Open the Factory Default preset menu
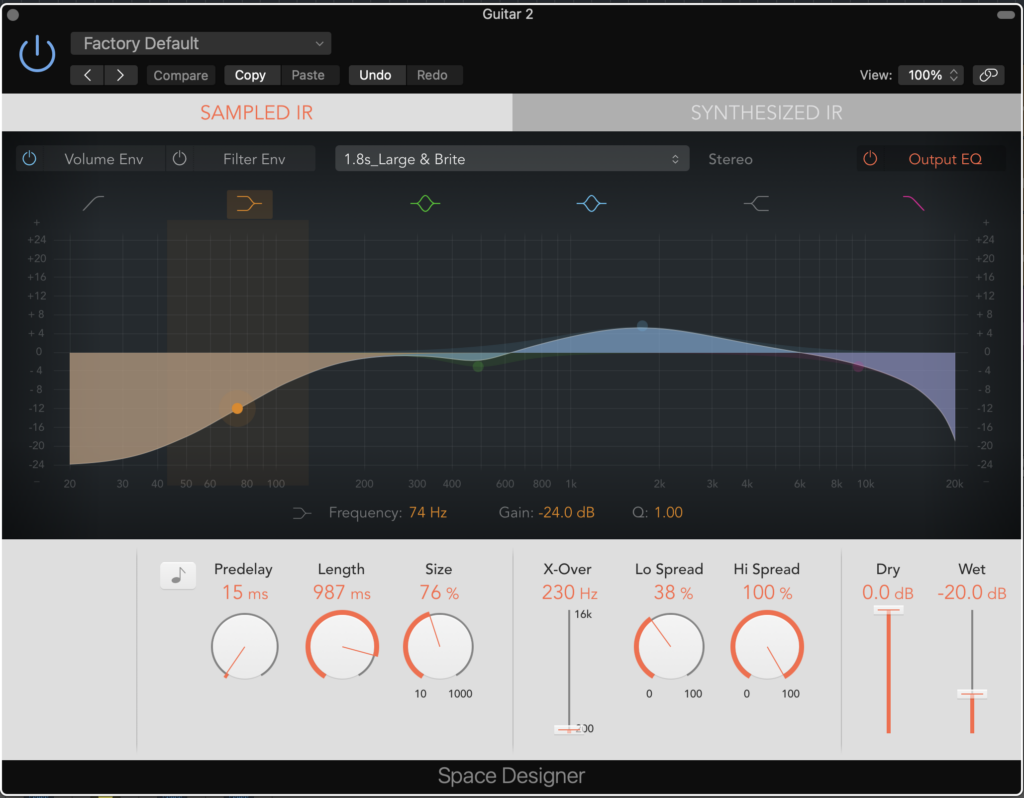The image size is (1024, 798). tap(200, 44)
